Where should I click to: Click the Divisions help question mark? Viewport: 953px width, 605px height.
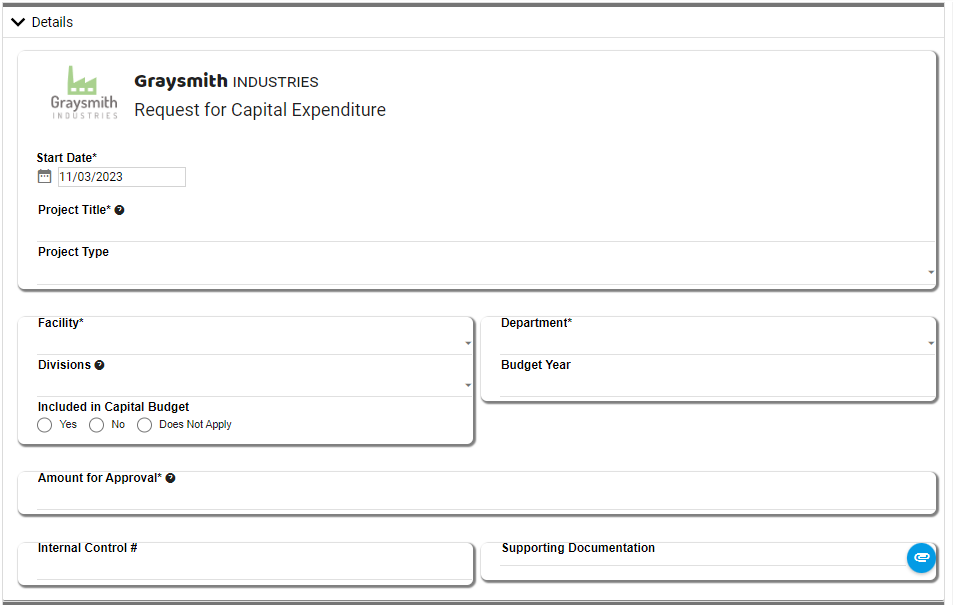point(100,365)
